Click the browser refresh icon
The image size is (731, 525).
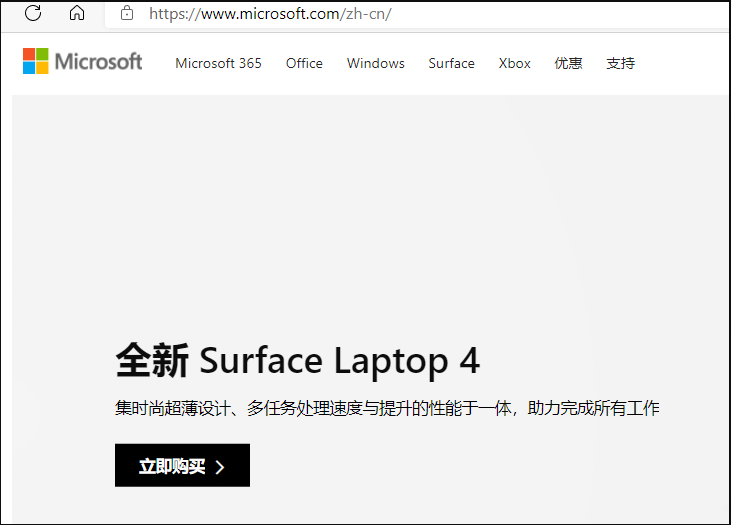pos(33,13)
